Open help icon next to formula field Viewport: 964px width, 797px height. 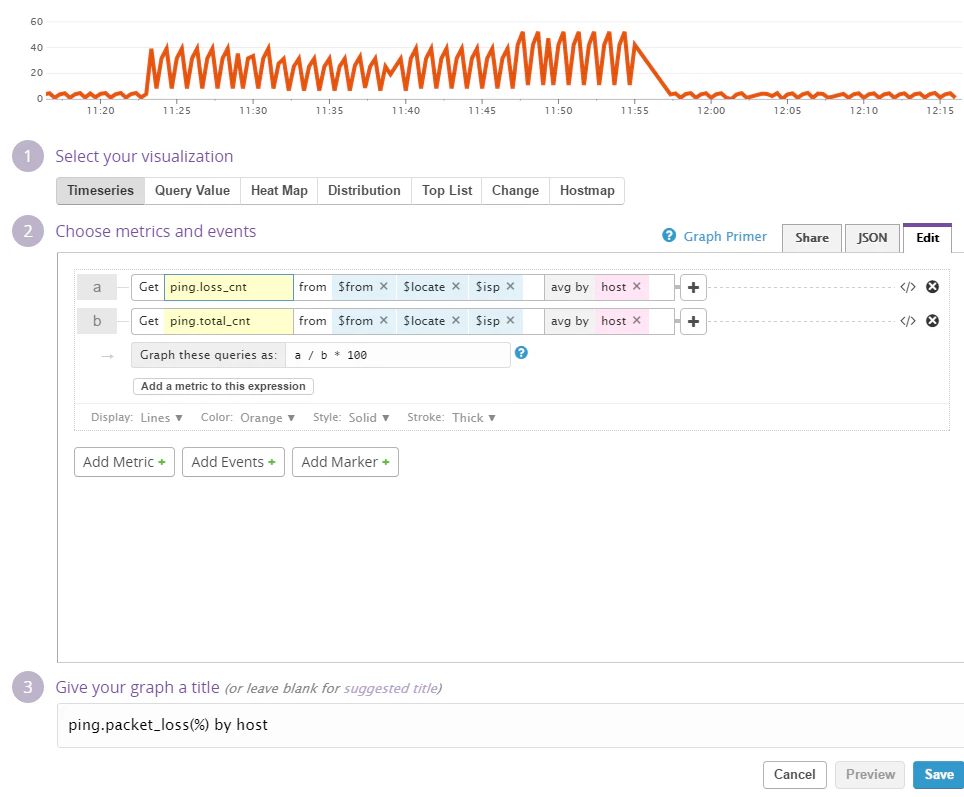tap(521, 353)
